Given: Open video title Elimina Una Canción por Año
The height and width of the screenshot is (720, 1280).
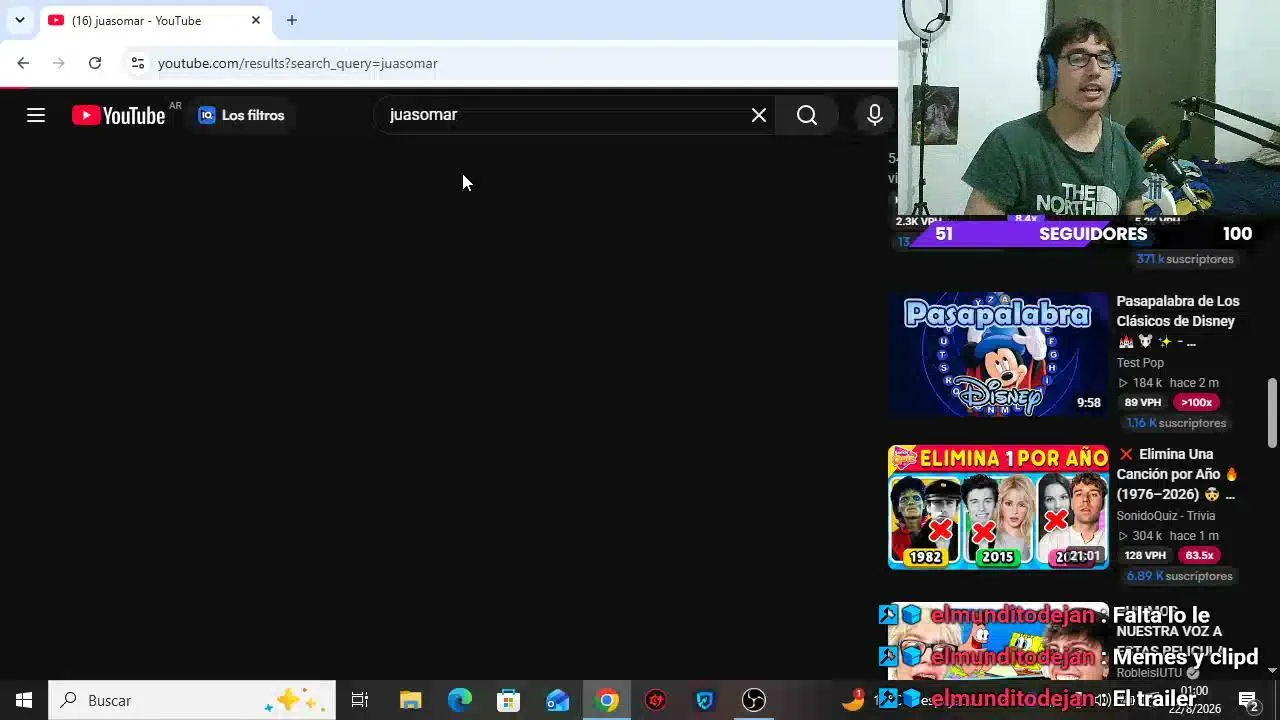Looking at the screenshot, I should coord(1178,474).
